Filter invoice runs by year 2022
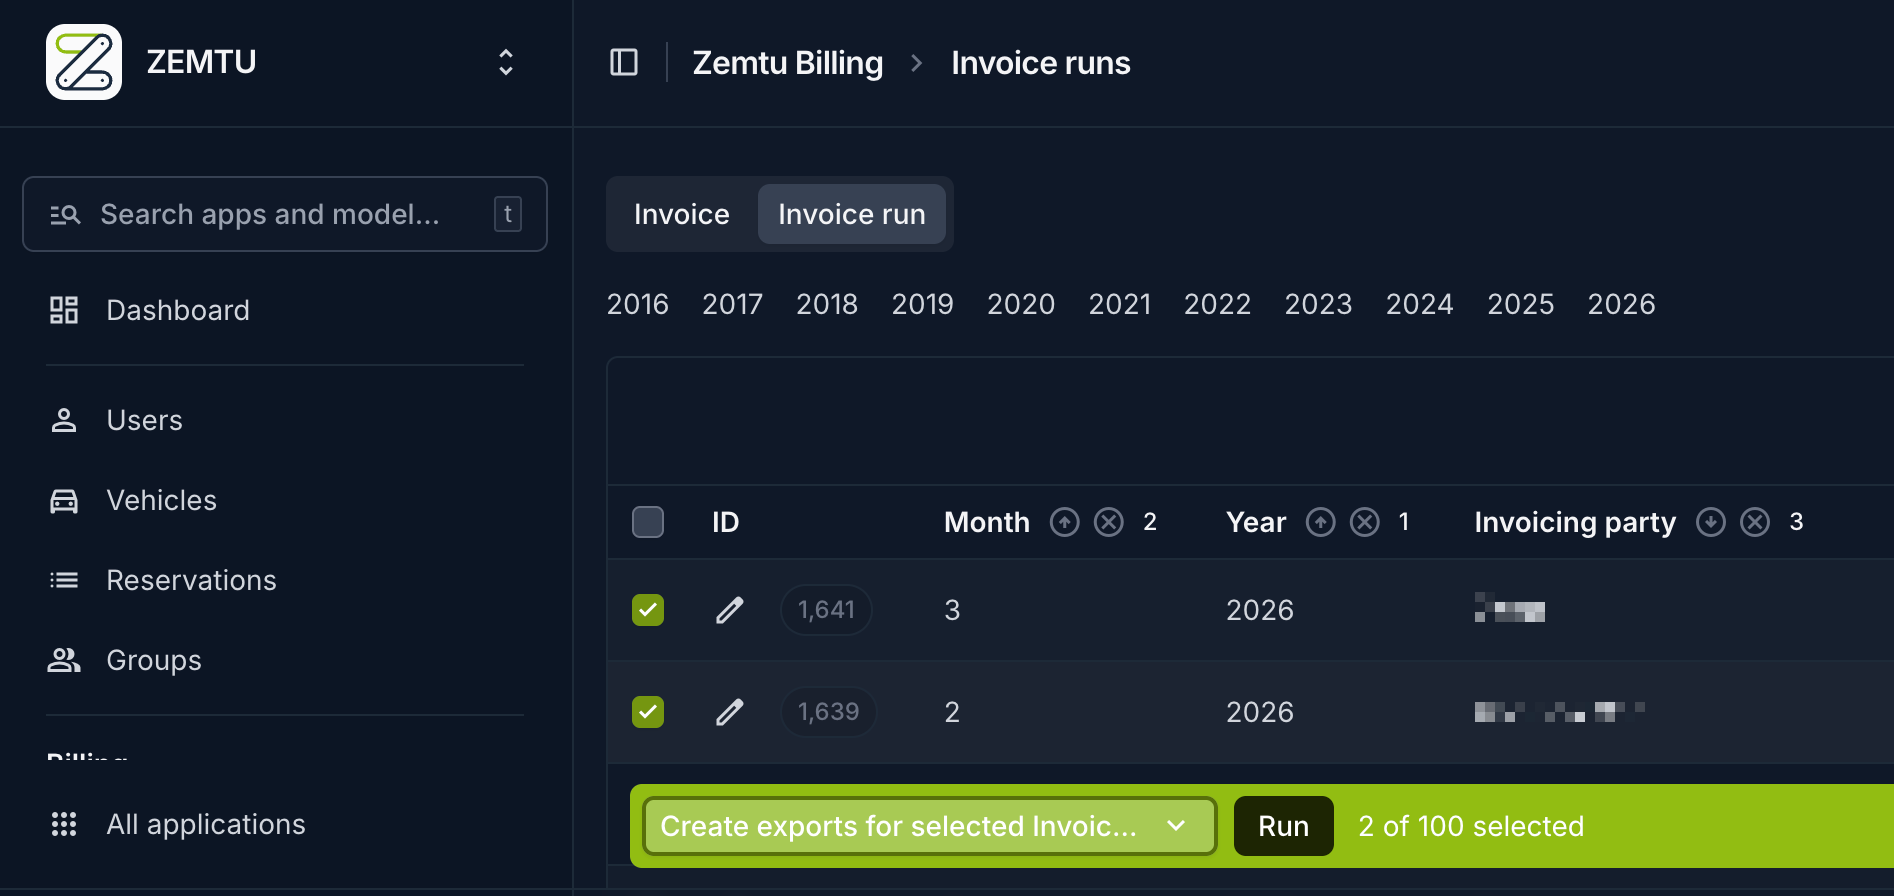The height and width of the screenshot is (896, 1894). click(x=1218, y=304)
